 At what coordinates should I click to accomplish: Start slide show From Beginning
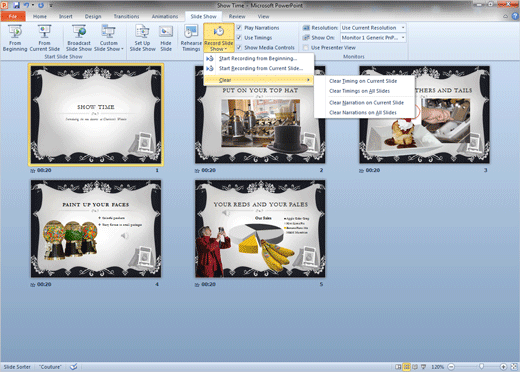pos(15,38)
